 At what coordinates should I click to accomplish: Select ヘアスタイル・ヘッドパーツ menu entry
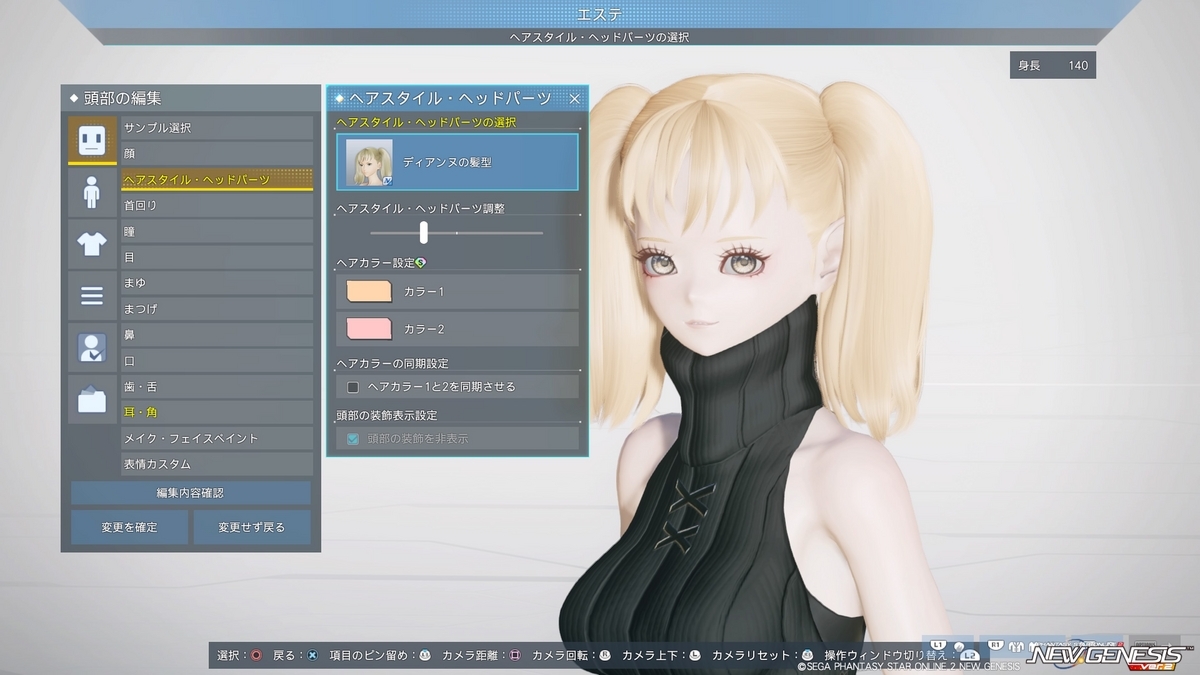click(x=217, y=180)
